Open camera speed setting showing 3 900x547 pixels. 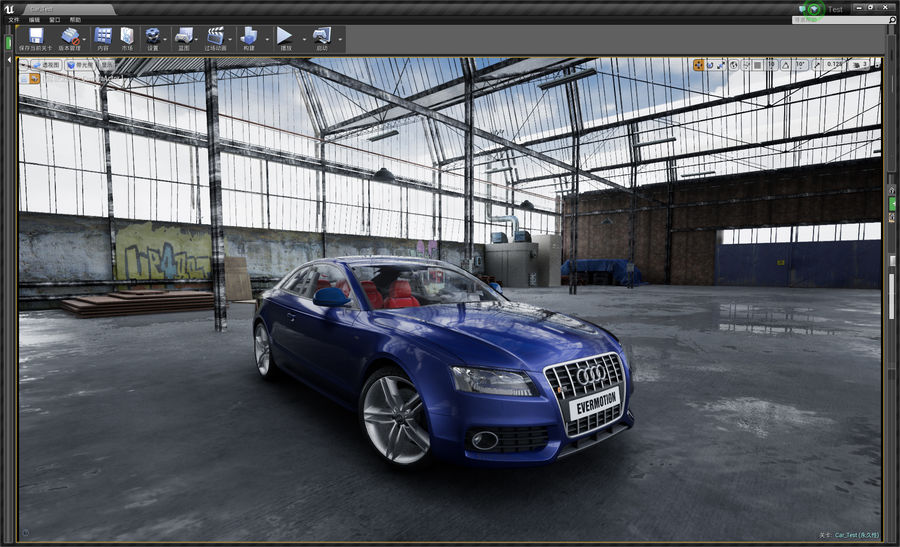(859, 65)
